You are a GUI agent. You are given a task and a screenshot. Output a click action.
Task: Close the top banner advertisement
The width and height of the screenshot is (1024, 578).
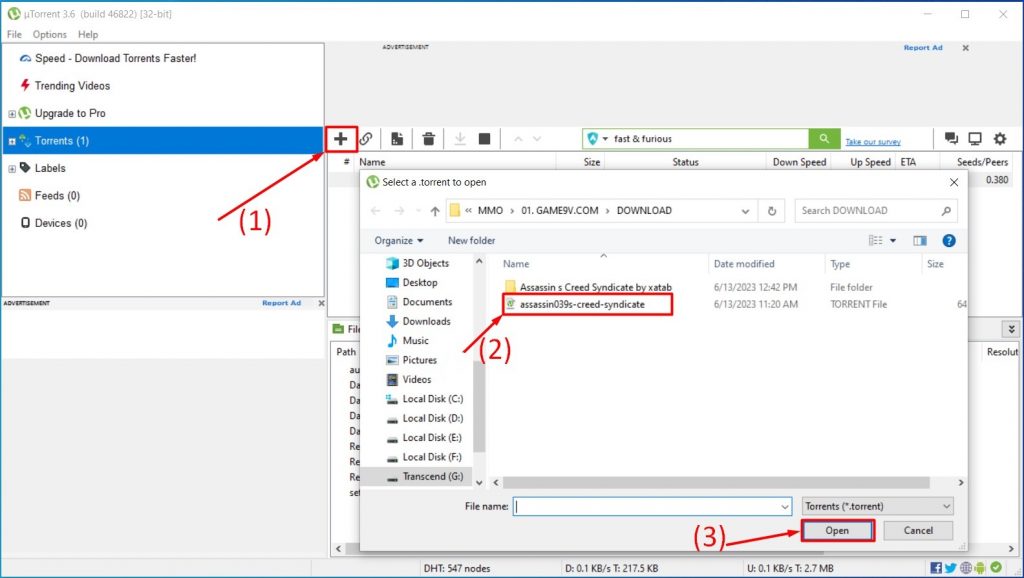(965, 48)
